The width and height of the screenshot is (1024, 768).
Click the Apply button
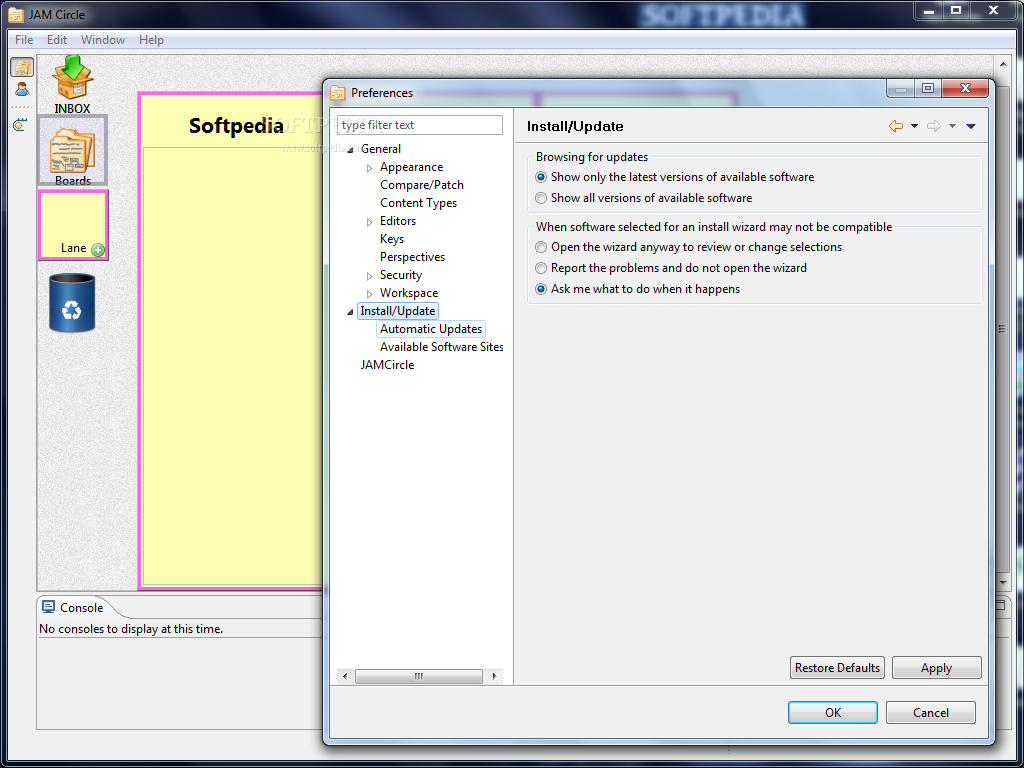coord(936,667)
